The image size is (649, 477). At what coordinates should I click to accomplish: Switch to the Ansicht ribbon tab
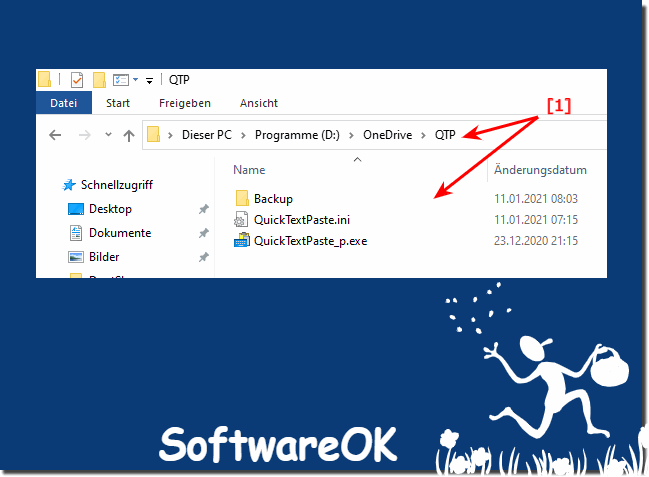coord(259,103)
